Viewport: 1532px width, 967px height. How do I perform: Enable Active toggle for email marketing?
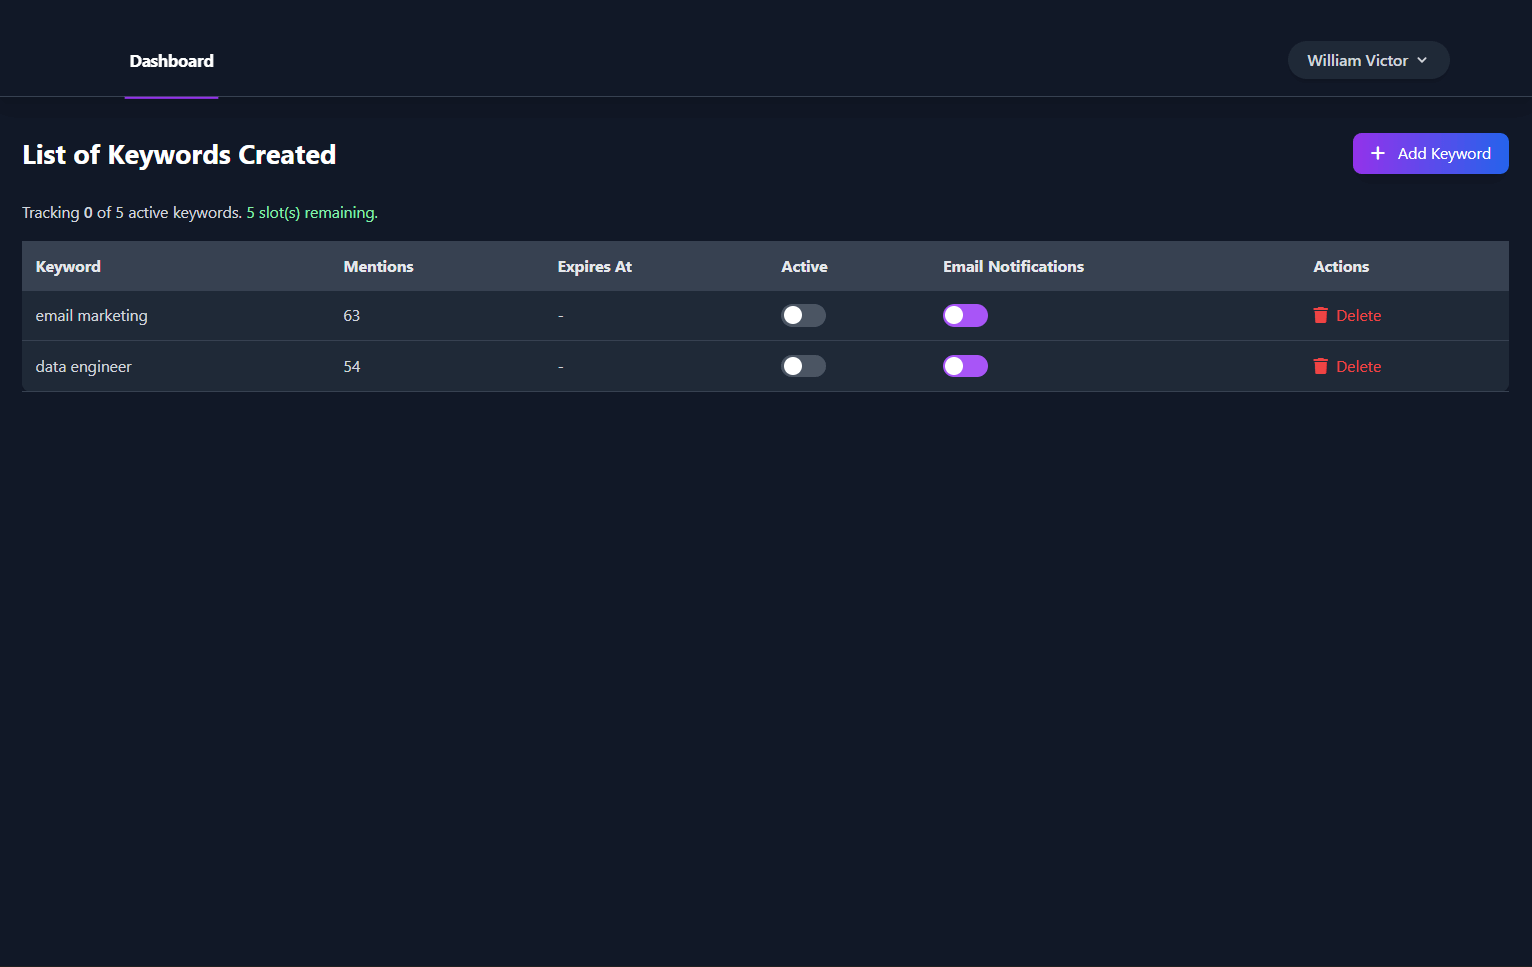click(x=803, y=315)
